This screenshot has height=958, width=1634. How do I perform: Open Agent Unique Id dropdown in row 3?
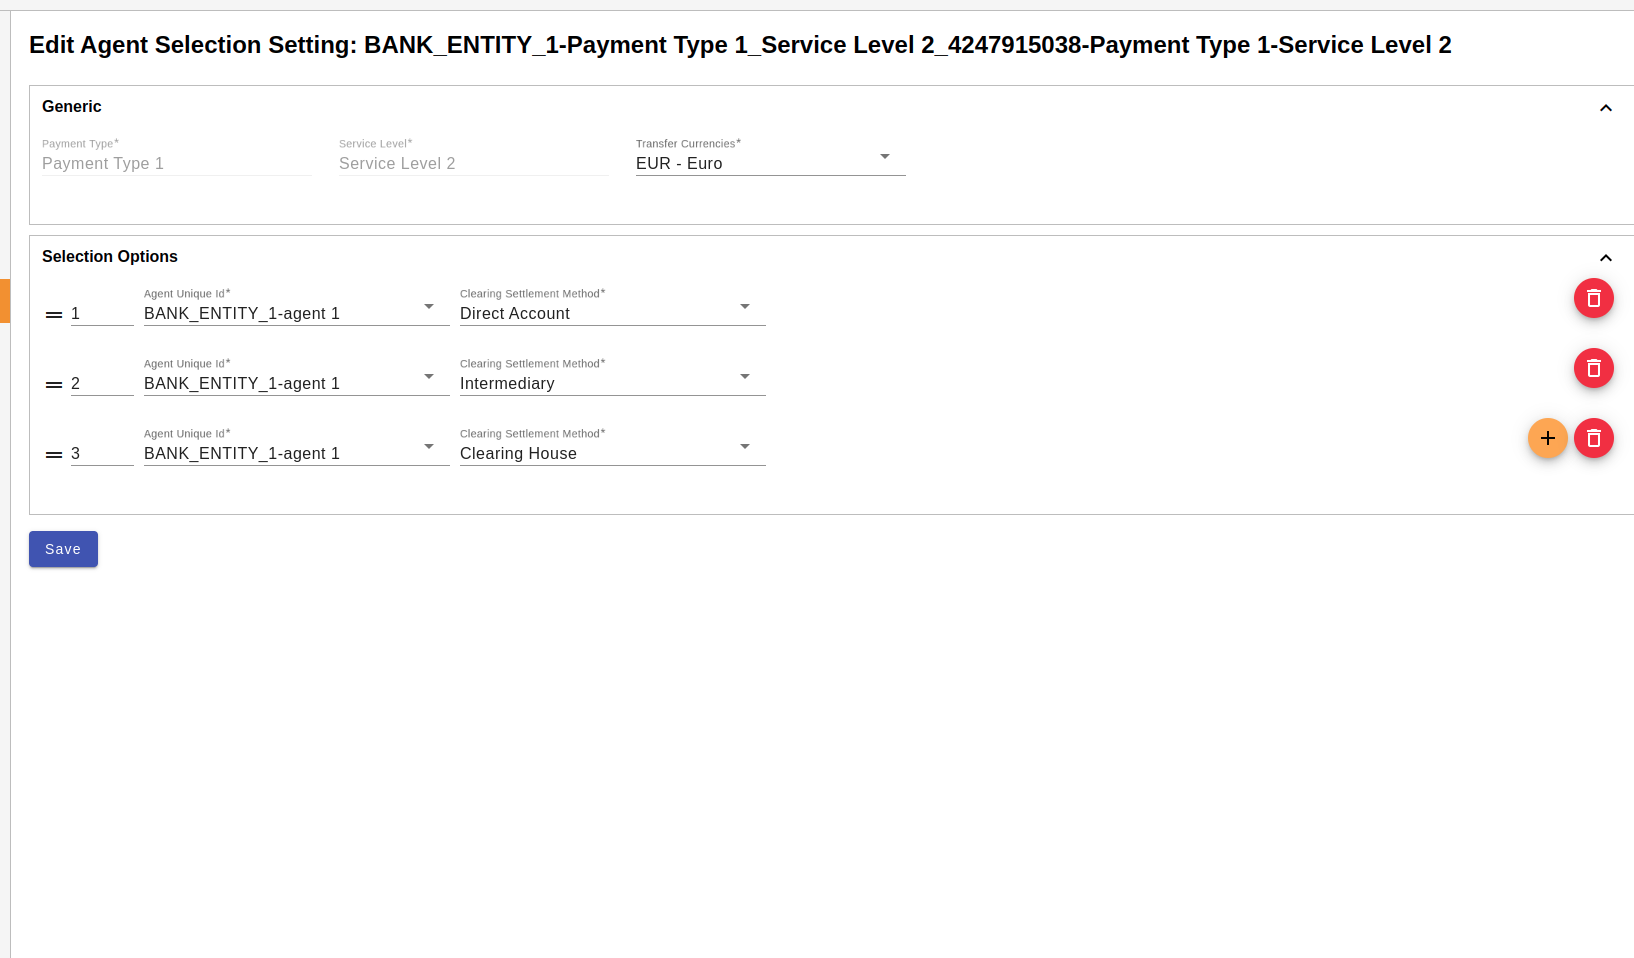pyautogui.click(x=296, y=453)
